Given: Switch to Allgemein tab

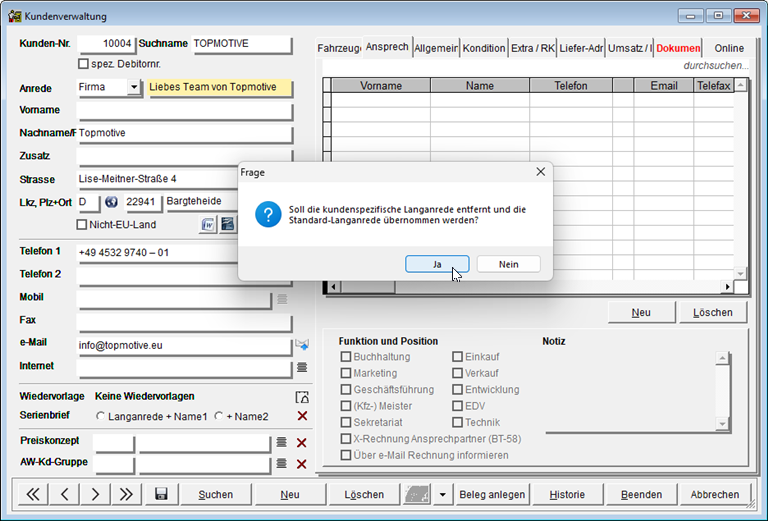Looking at the screenshot, I should (x=436, y=48).
